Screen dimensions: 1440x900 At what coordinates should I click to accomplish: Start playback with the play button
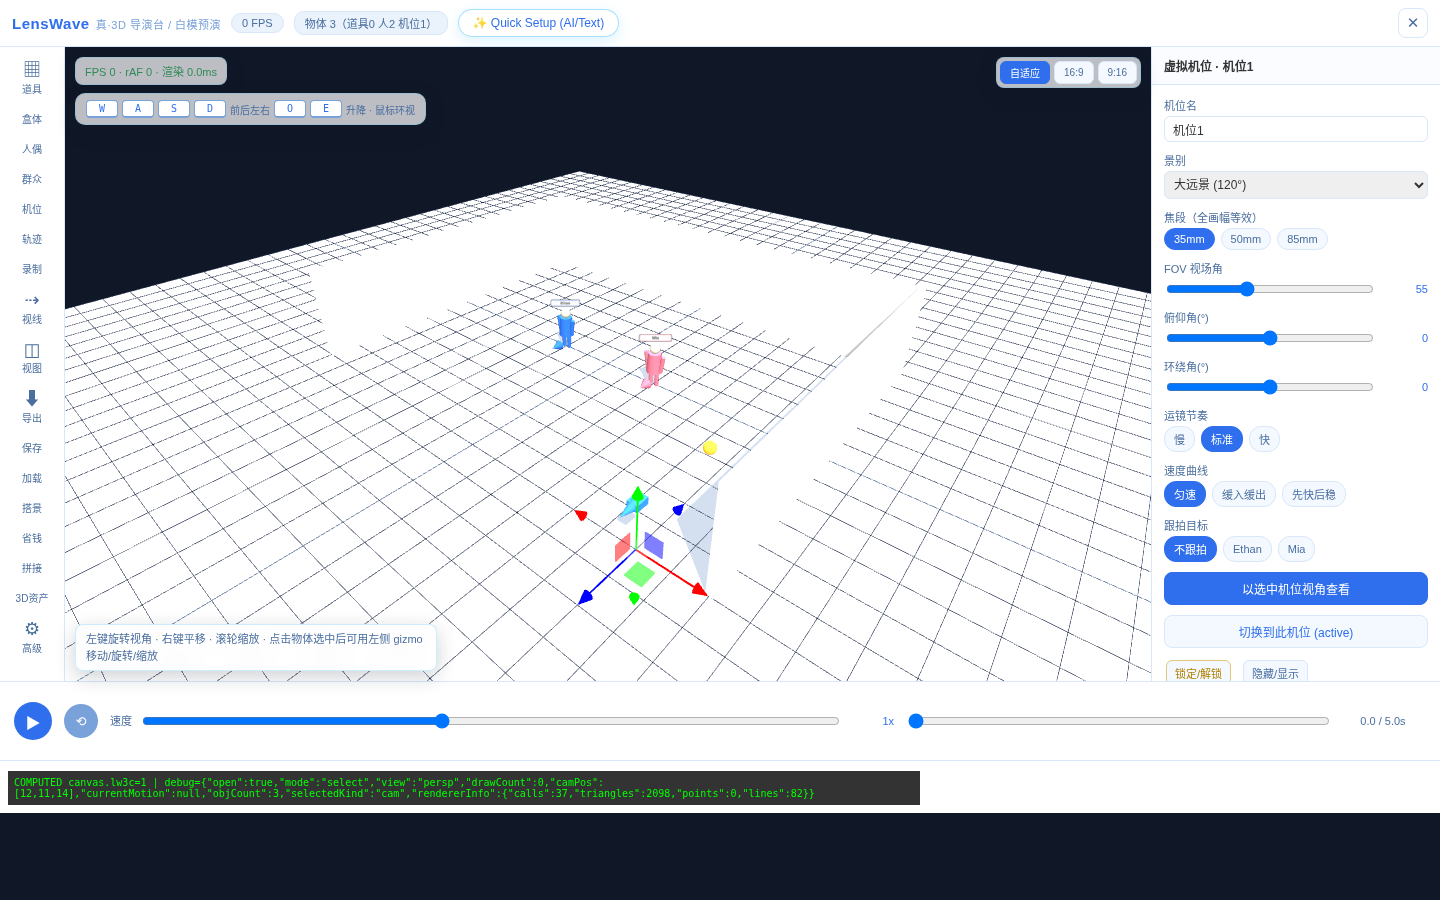tap(33, 721)
